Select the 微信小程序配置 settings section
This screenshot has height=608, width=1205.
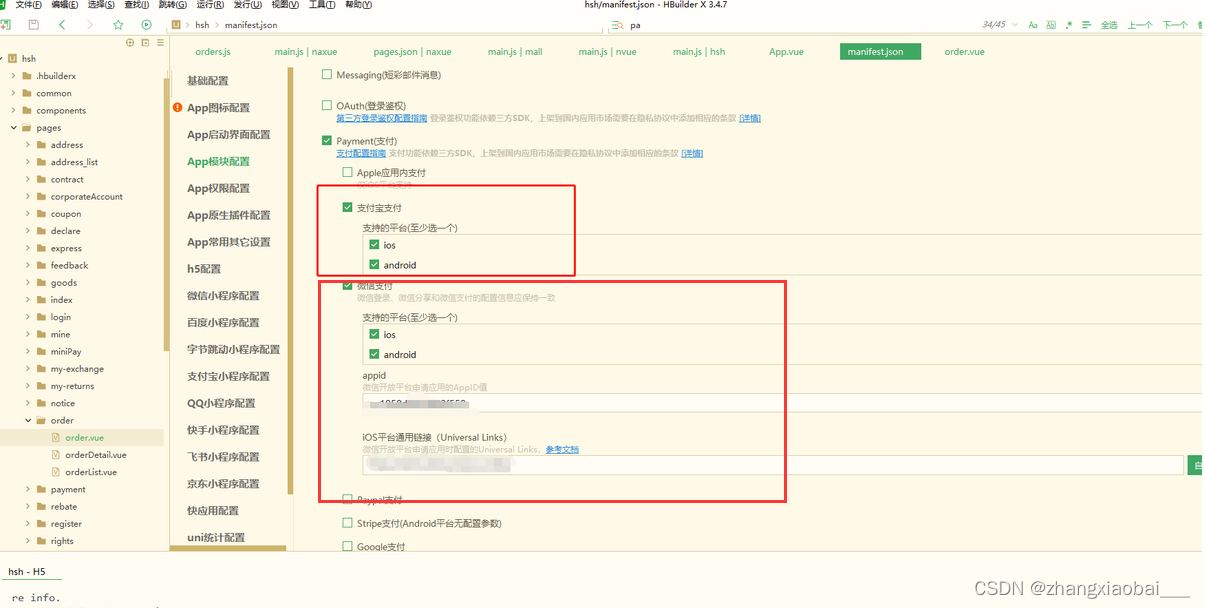(x=223, y=295)
